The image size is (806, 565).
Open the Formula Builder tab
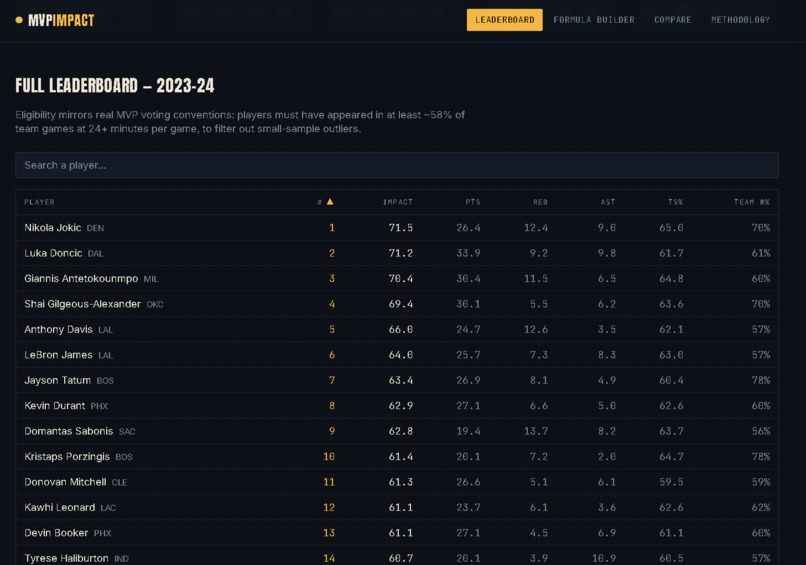pos(594,20)
